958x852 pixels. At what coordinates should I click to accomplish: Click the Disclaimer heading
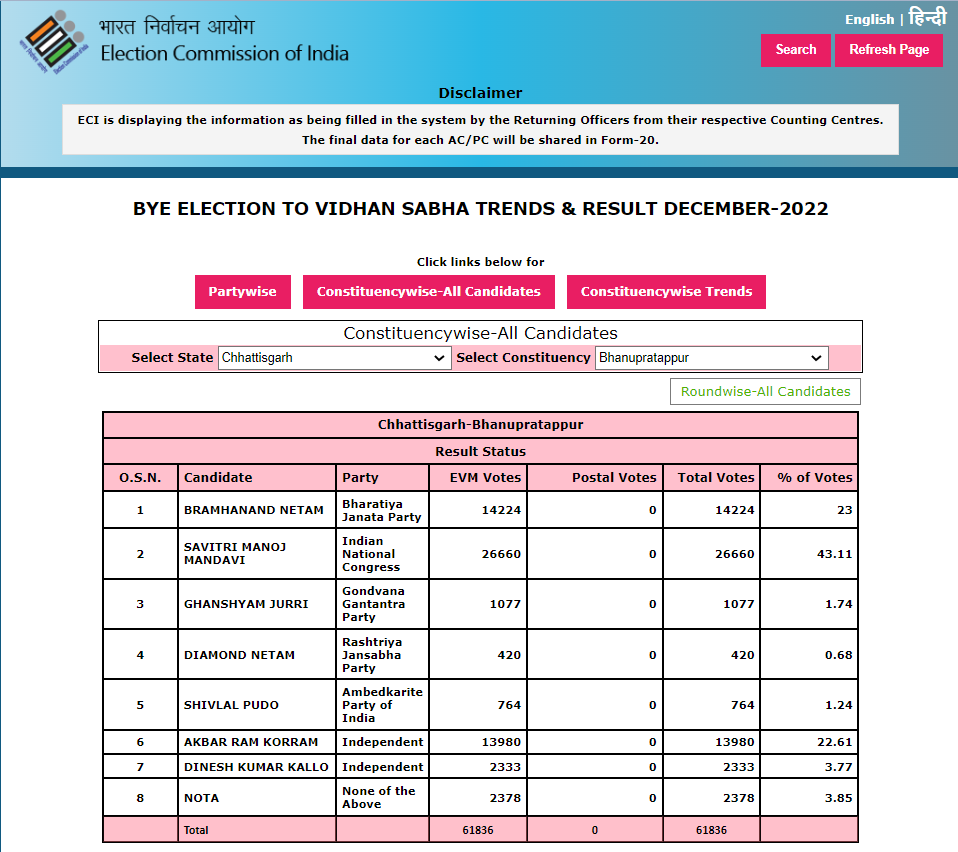coord(480,93)
